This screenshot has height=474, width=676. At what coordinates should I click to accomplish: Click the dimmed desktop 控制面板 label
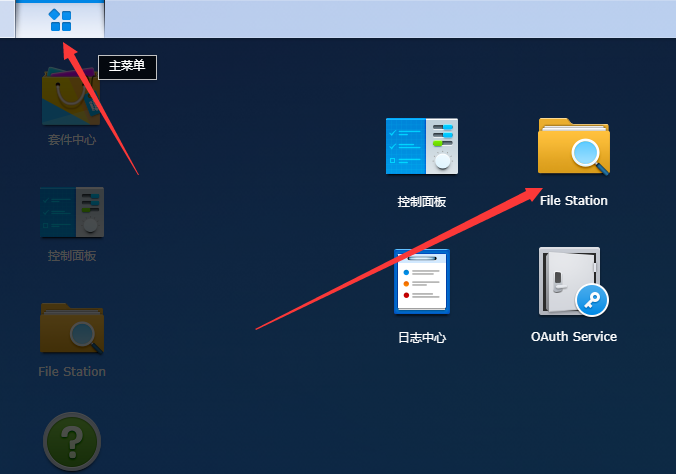click(72, 256)
